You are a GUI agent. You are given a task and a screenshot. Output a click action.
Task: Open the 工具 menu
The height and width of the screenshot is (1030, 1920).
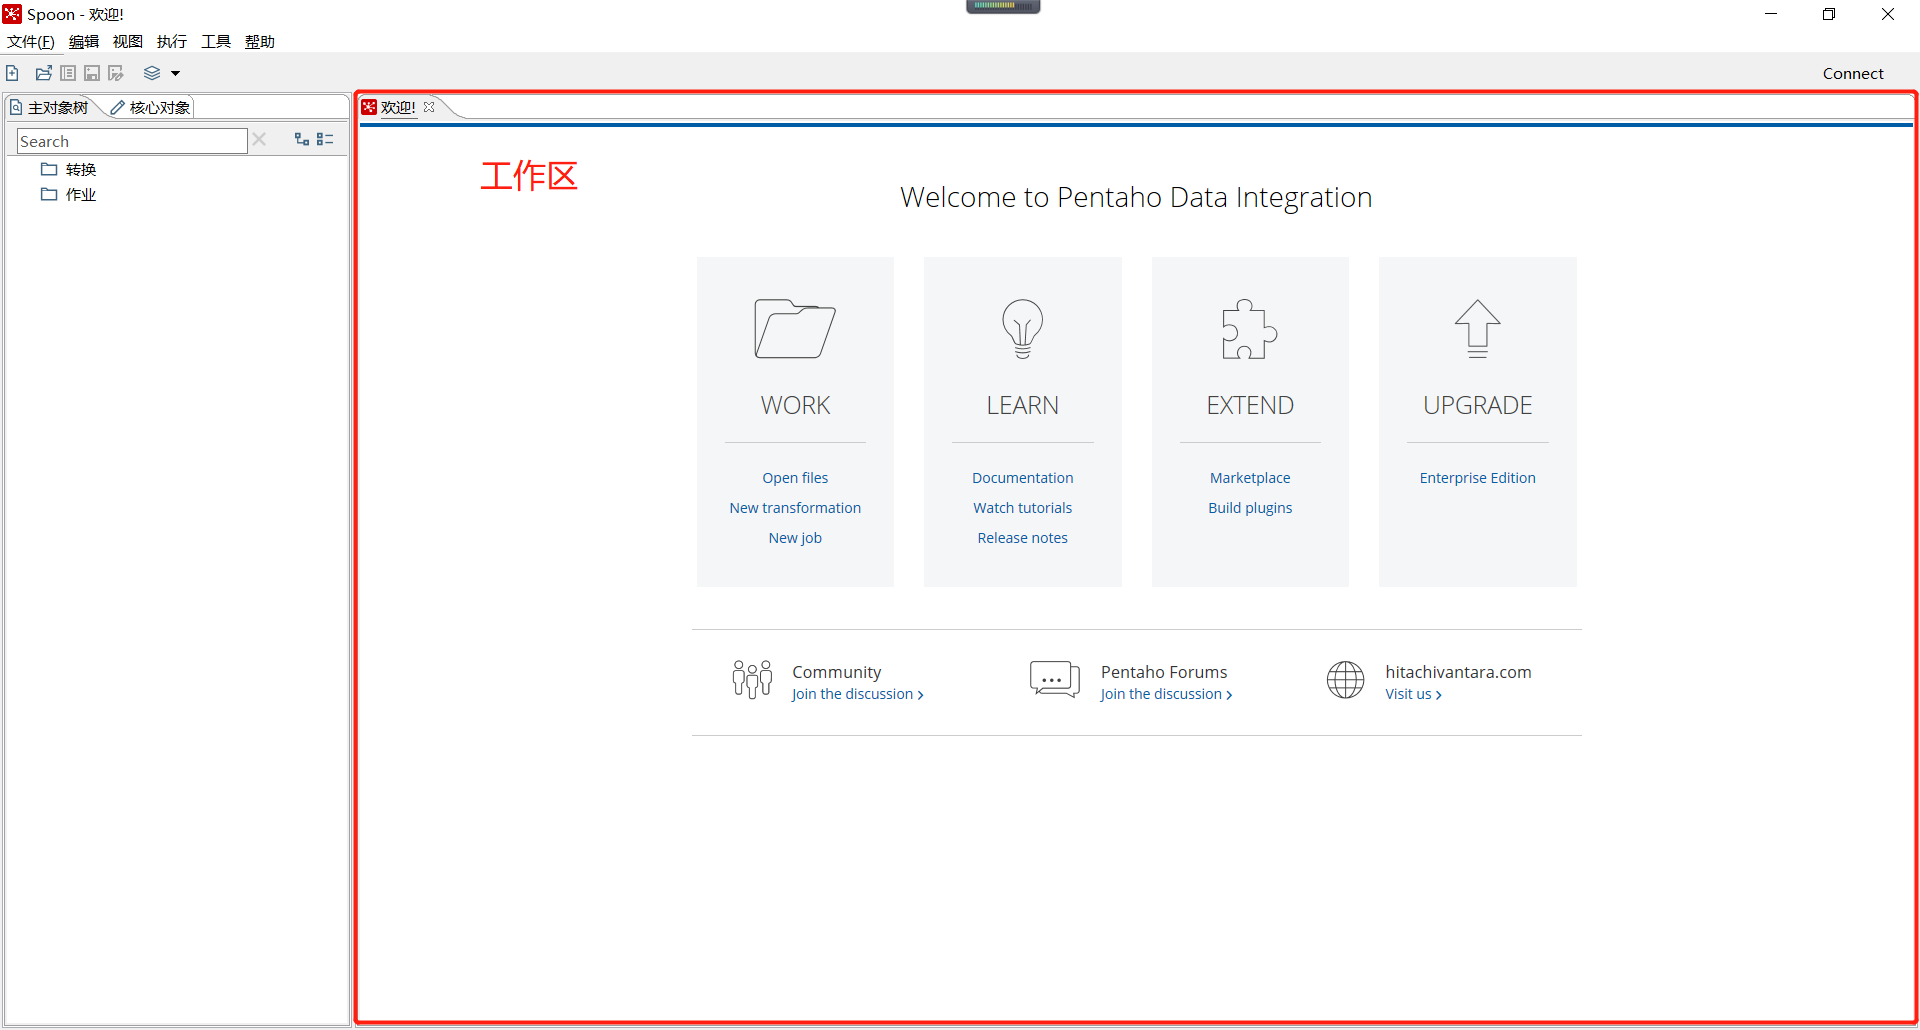(216, 41)
